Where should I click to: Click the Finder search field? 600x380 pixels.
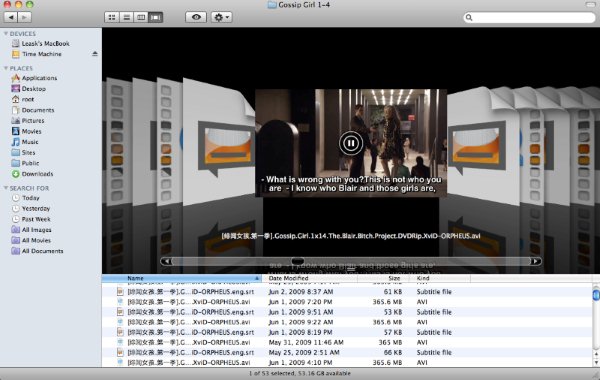(530, 17)
